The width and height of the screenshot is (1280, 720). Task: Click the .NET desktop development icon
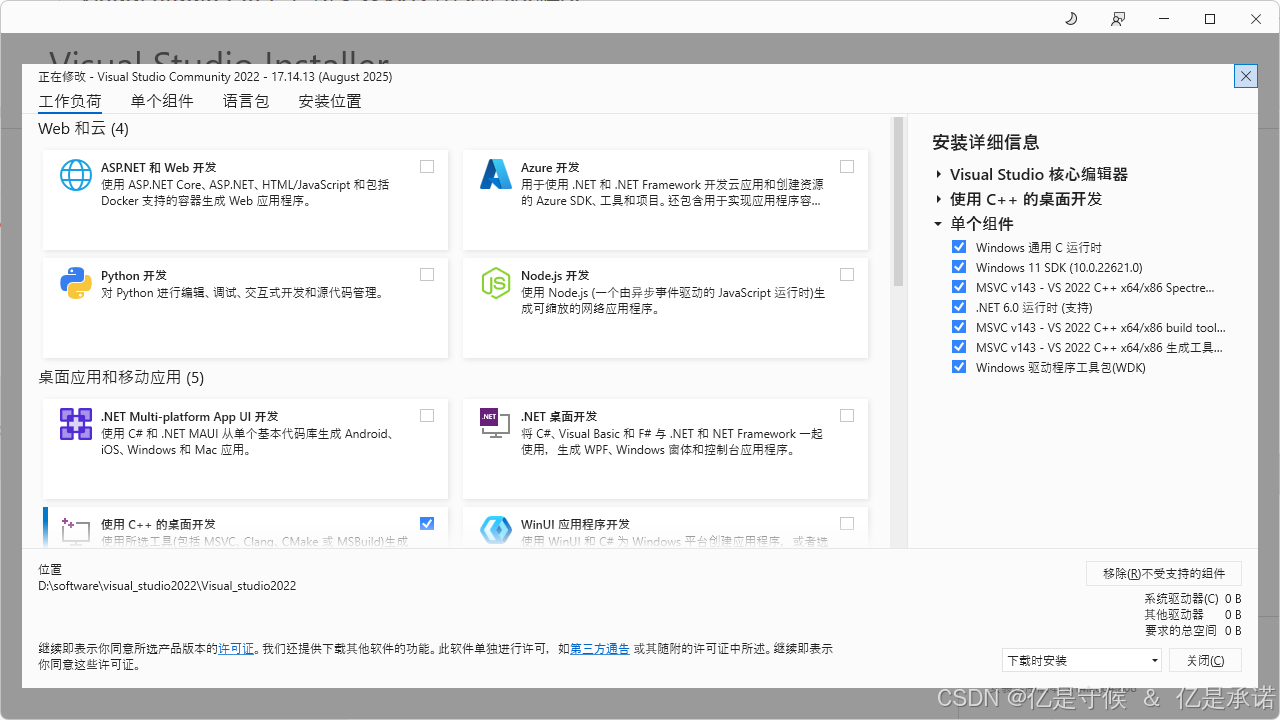[496, 424]
